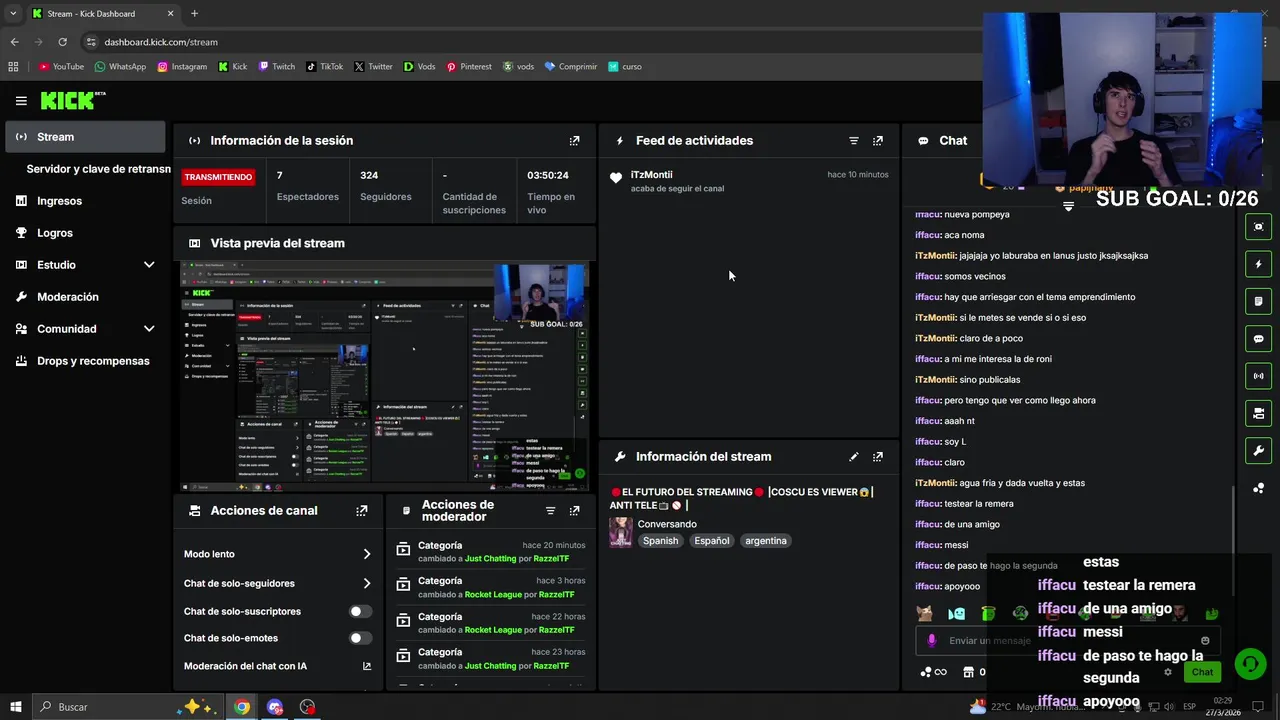Open Modo lento options chevron
The width and height of the screenshot is (1280, 720).
coord(367,554)
